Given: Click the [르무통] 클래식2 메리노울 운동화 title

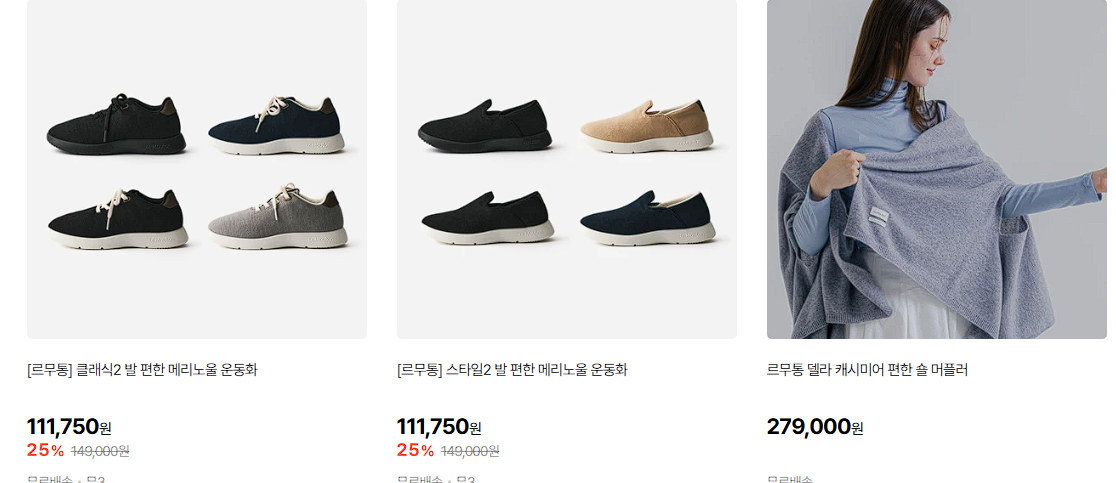Looking at the screenshot, I should pos(142,370).
